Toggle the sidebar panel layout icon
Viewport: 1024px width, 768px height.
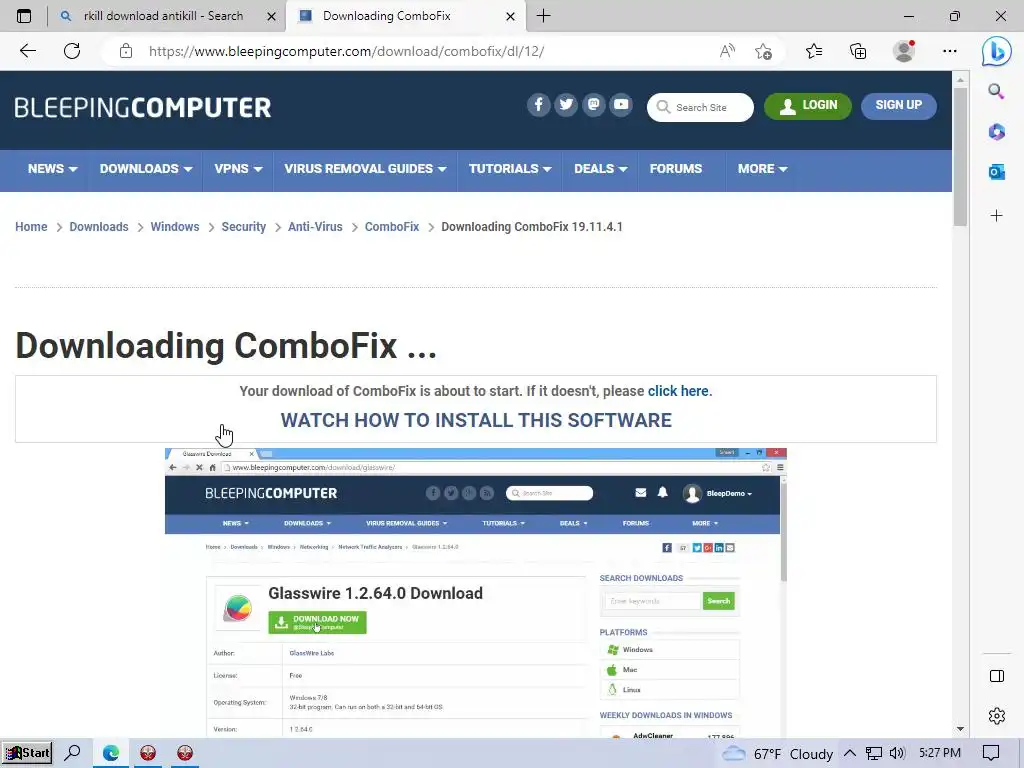(x=997, y=676)
